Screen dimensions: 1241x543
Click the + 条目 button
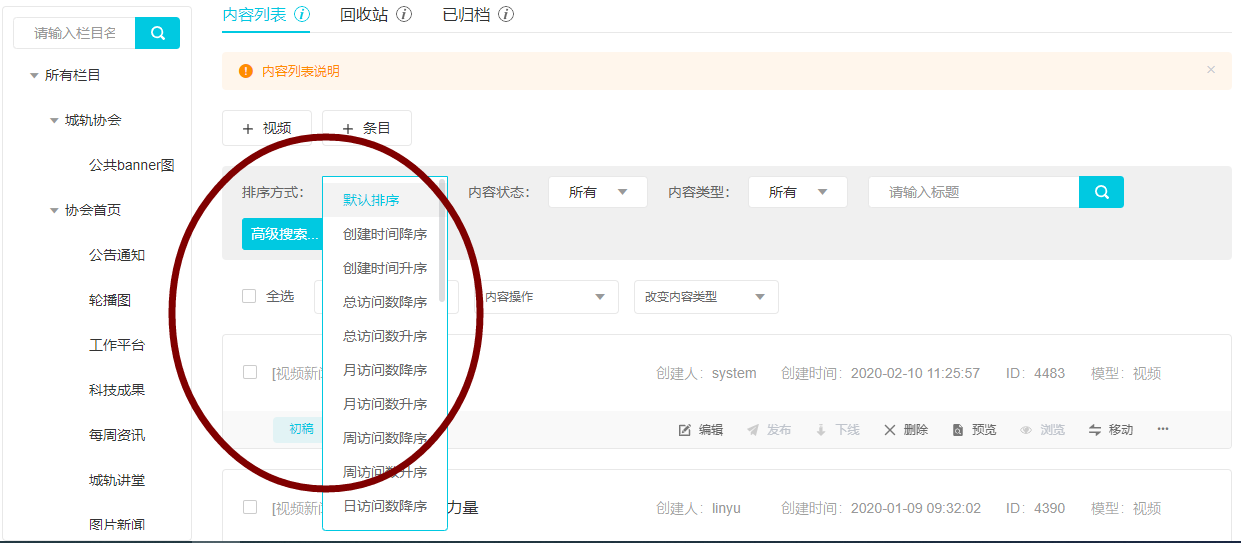pyautogui.click(x=367, y=128)
